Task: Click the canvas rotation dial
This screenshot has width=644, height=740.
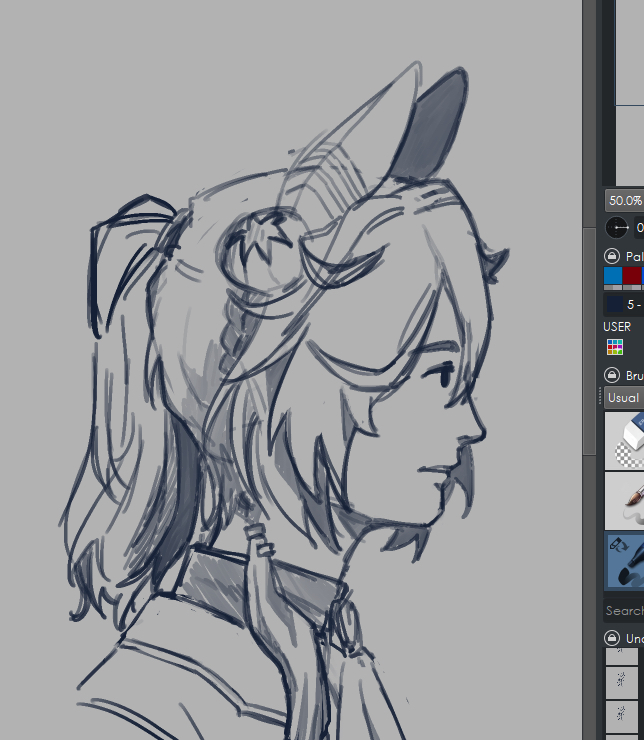Action: coord(617,228)
